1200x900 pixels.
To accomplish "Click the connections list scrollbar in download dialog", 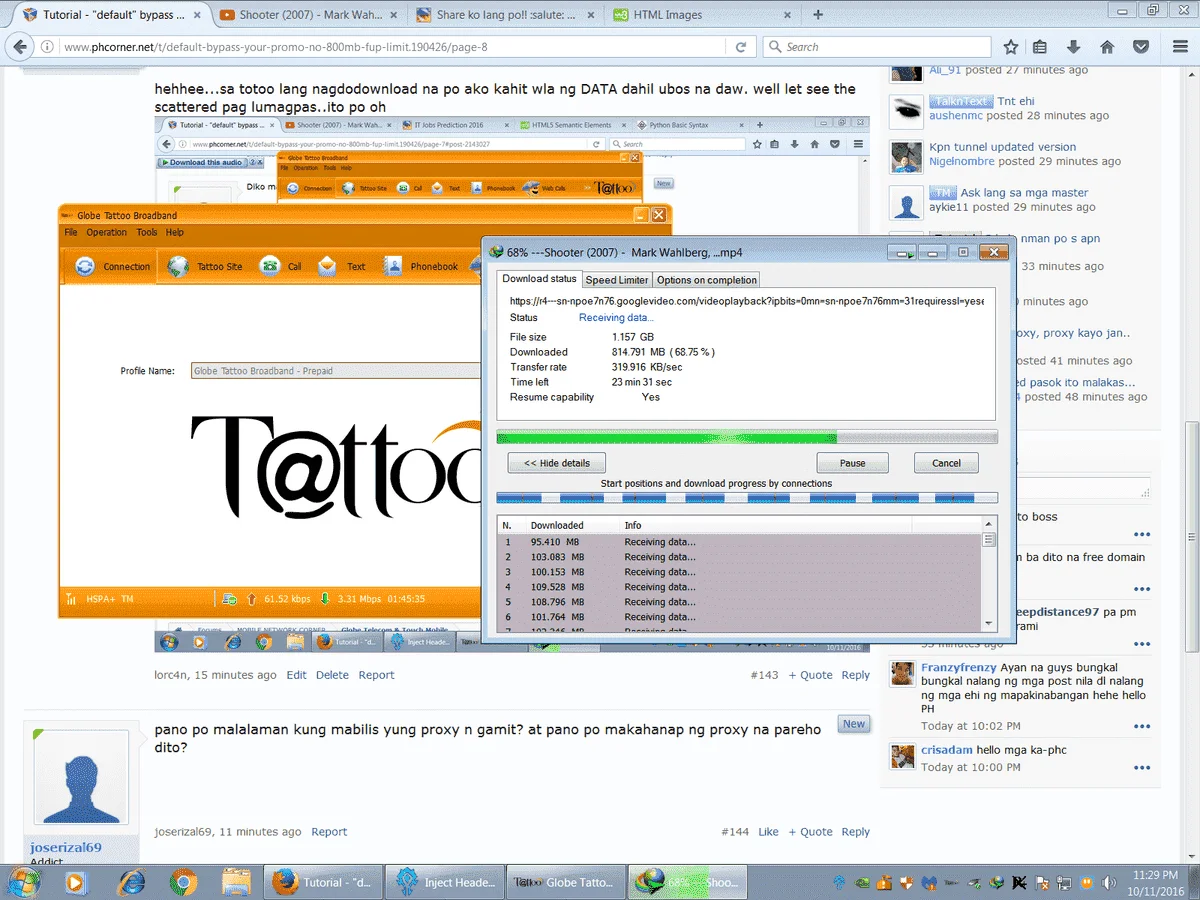I will pos(988,575).
